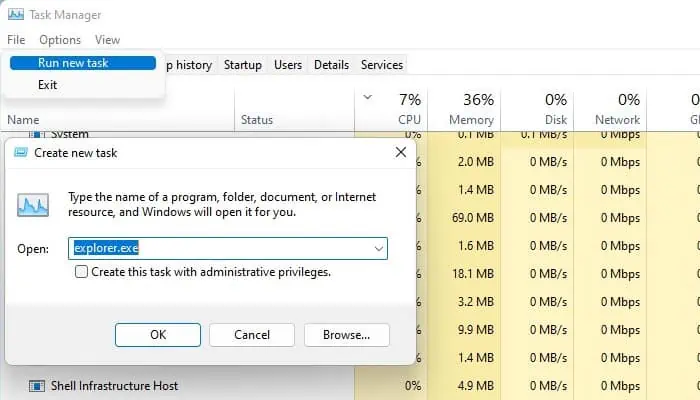Click the Create new task dialog title icon
This screenshot has height=400, width=700.
click(21, 153)
